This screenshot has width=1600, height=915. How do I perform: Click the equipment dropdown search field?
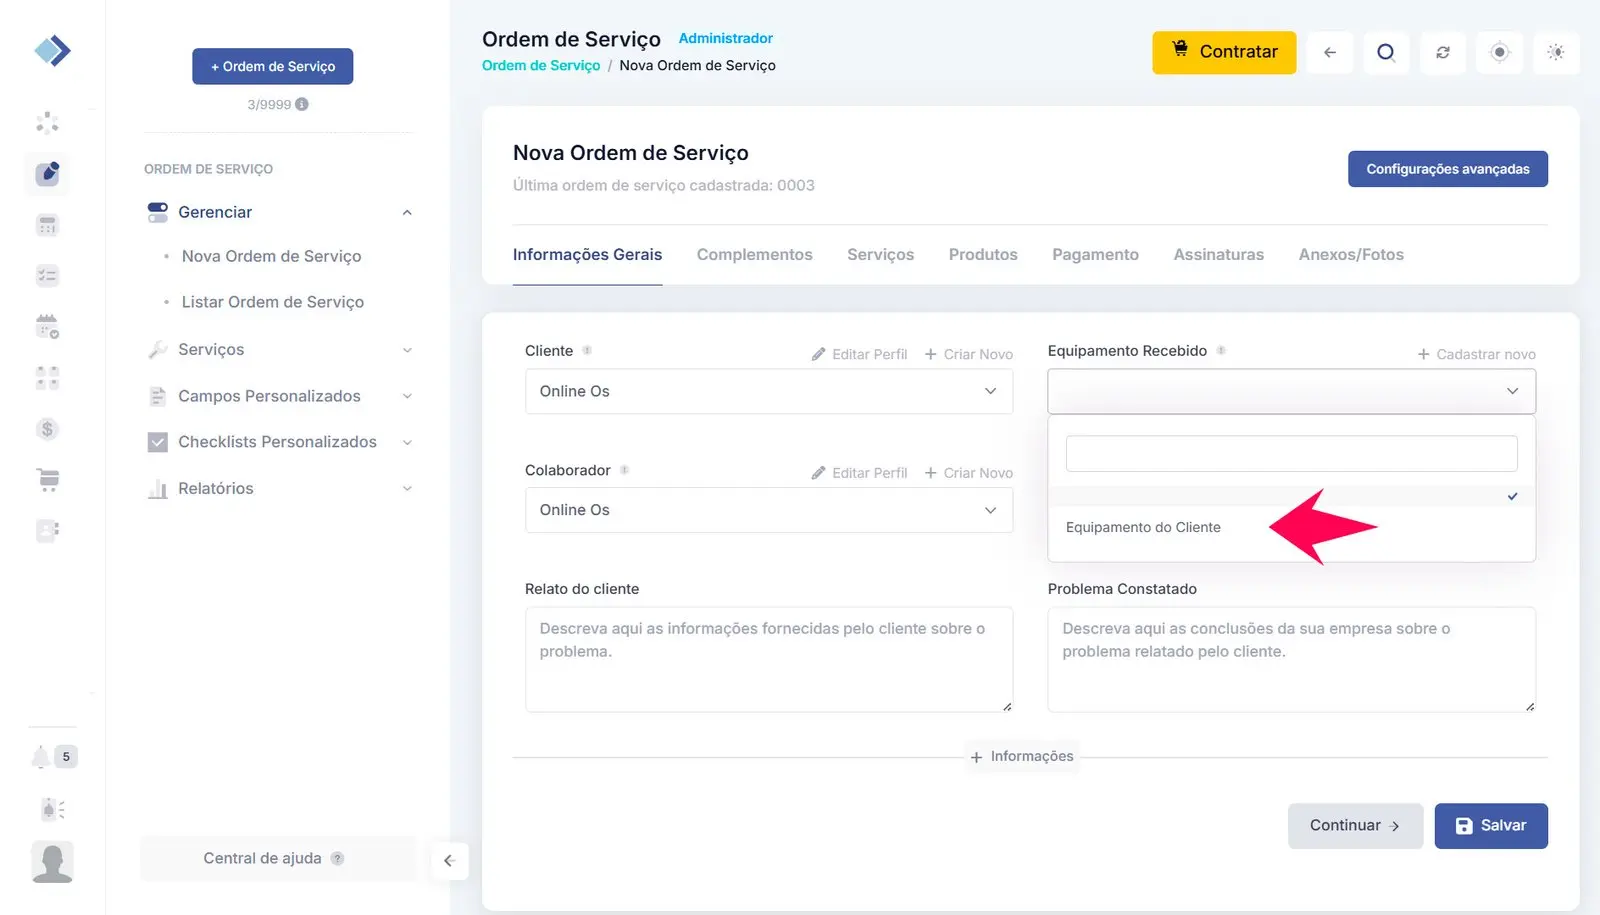[x=1291, y=454]
